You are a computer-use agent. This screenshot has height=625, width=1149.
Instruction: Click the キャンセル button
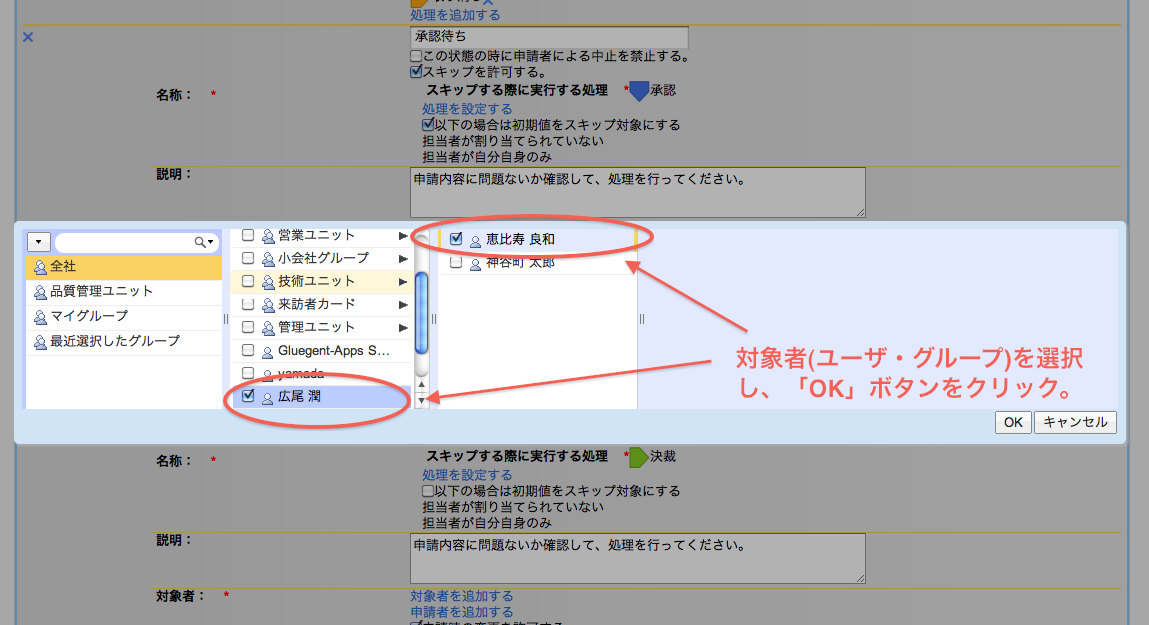(1075, 422)
